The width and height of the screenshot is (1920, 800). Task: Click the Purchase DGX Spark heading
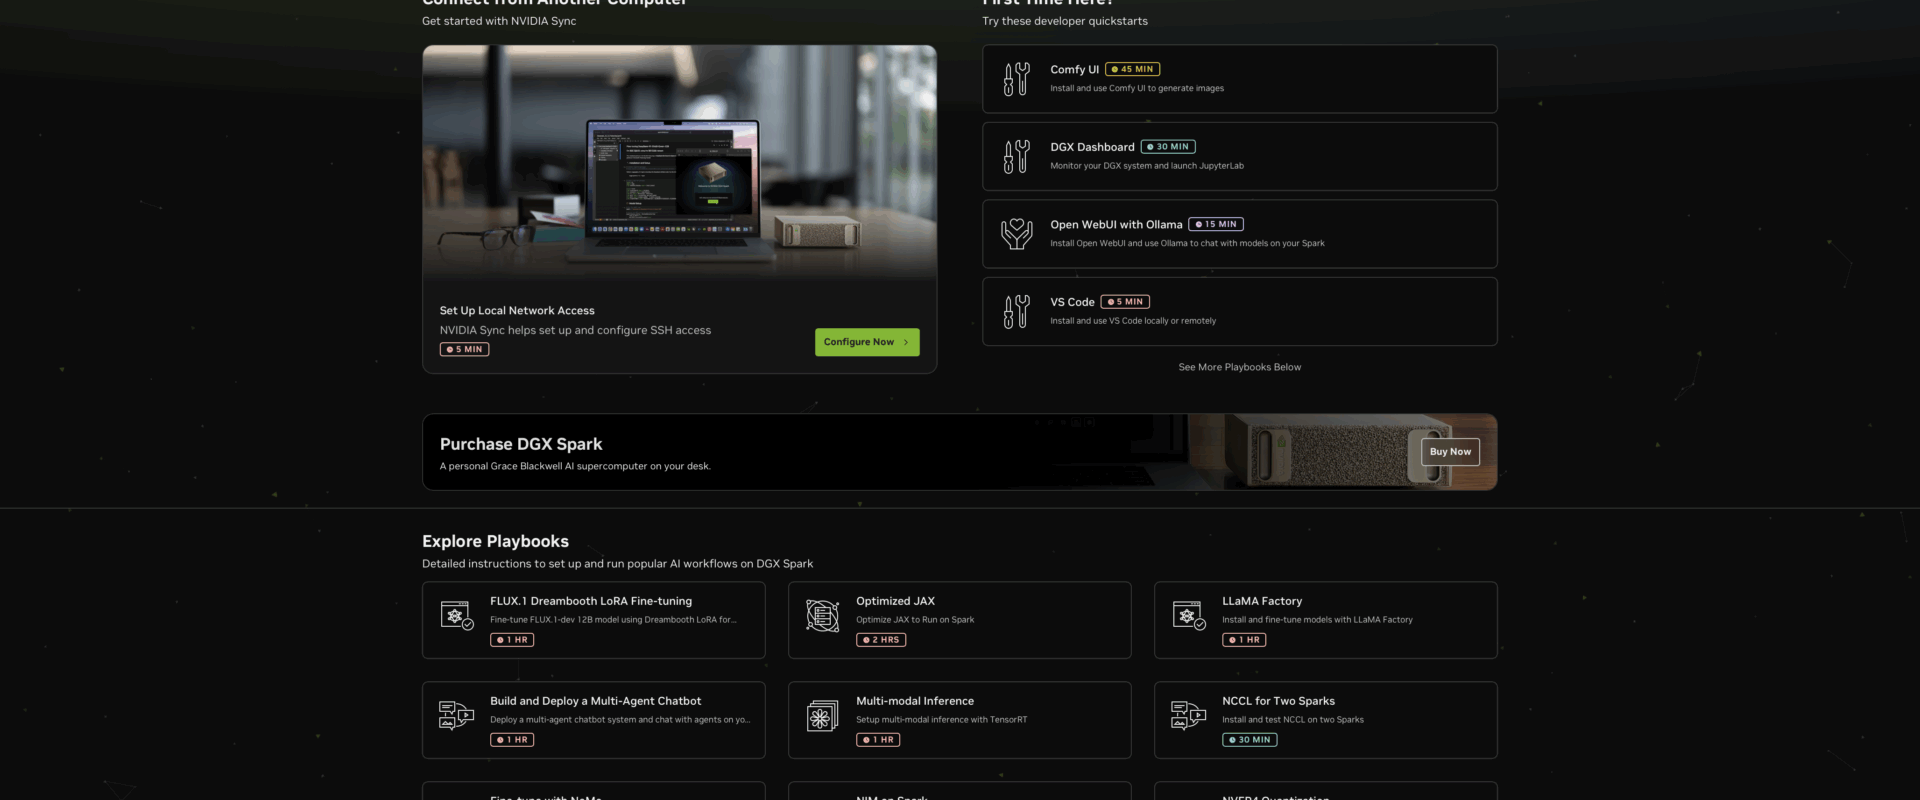click(521, 444)
